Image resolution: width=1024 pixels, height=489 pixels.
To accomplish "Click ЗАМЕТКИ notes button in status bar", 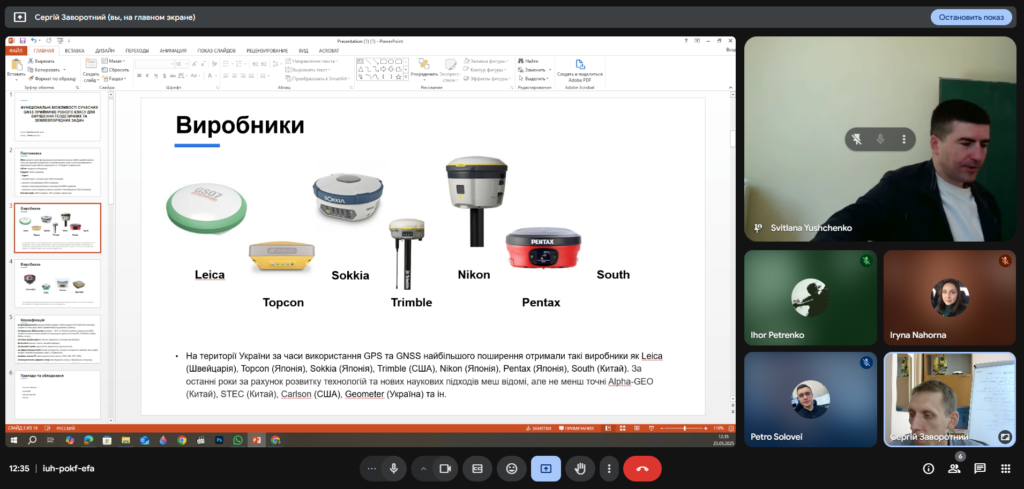I will 541,428.
